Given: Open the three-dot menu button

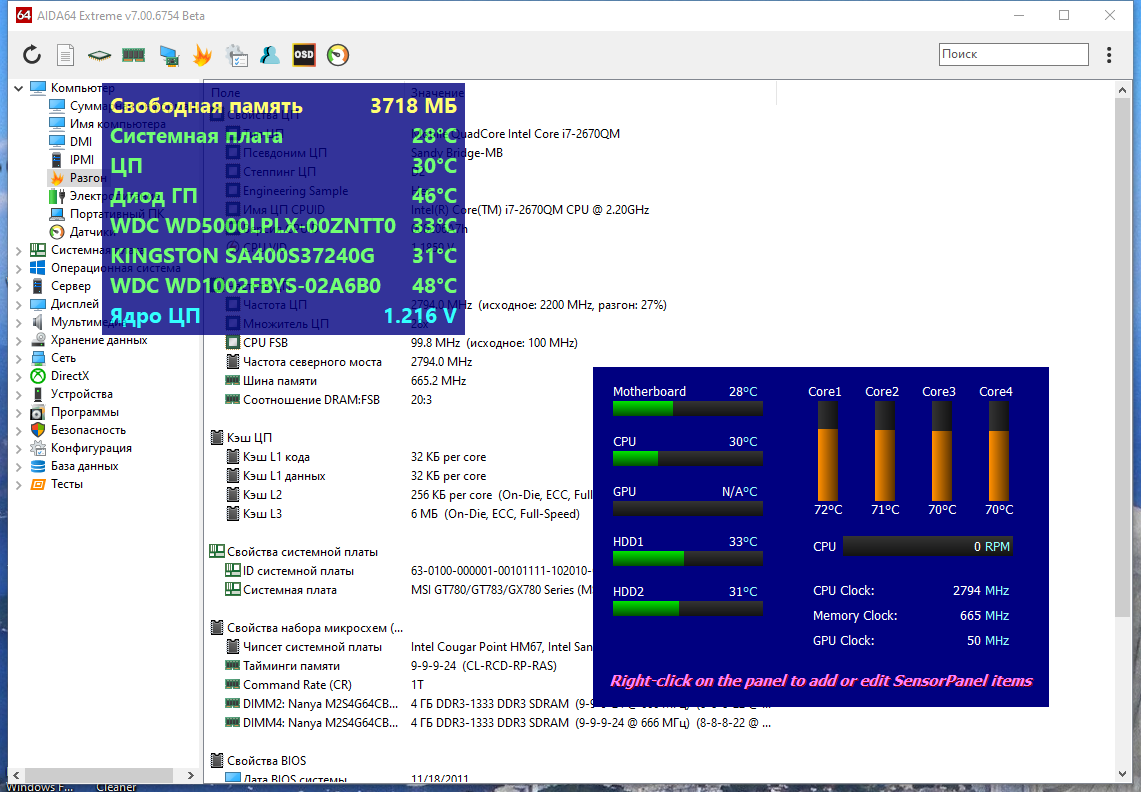Looking at the screenshot, I should pyautogui.click(x=1108, y=55).
